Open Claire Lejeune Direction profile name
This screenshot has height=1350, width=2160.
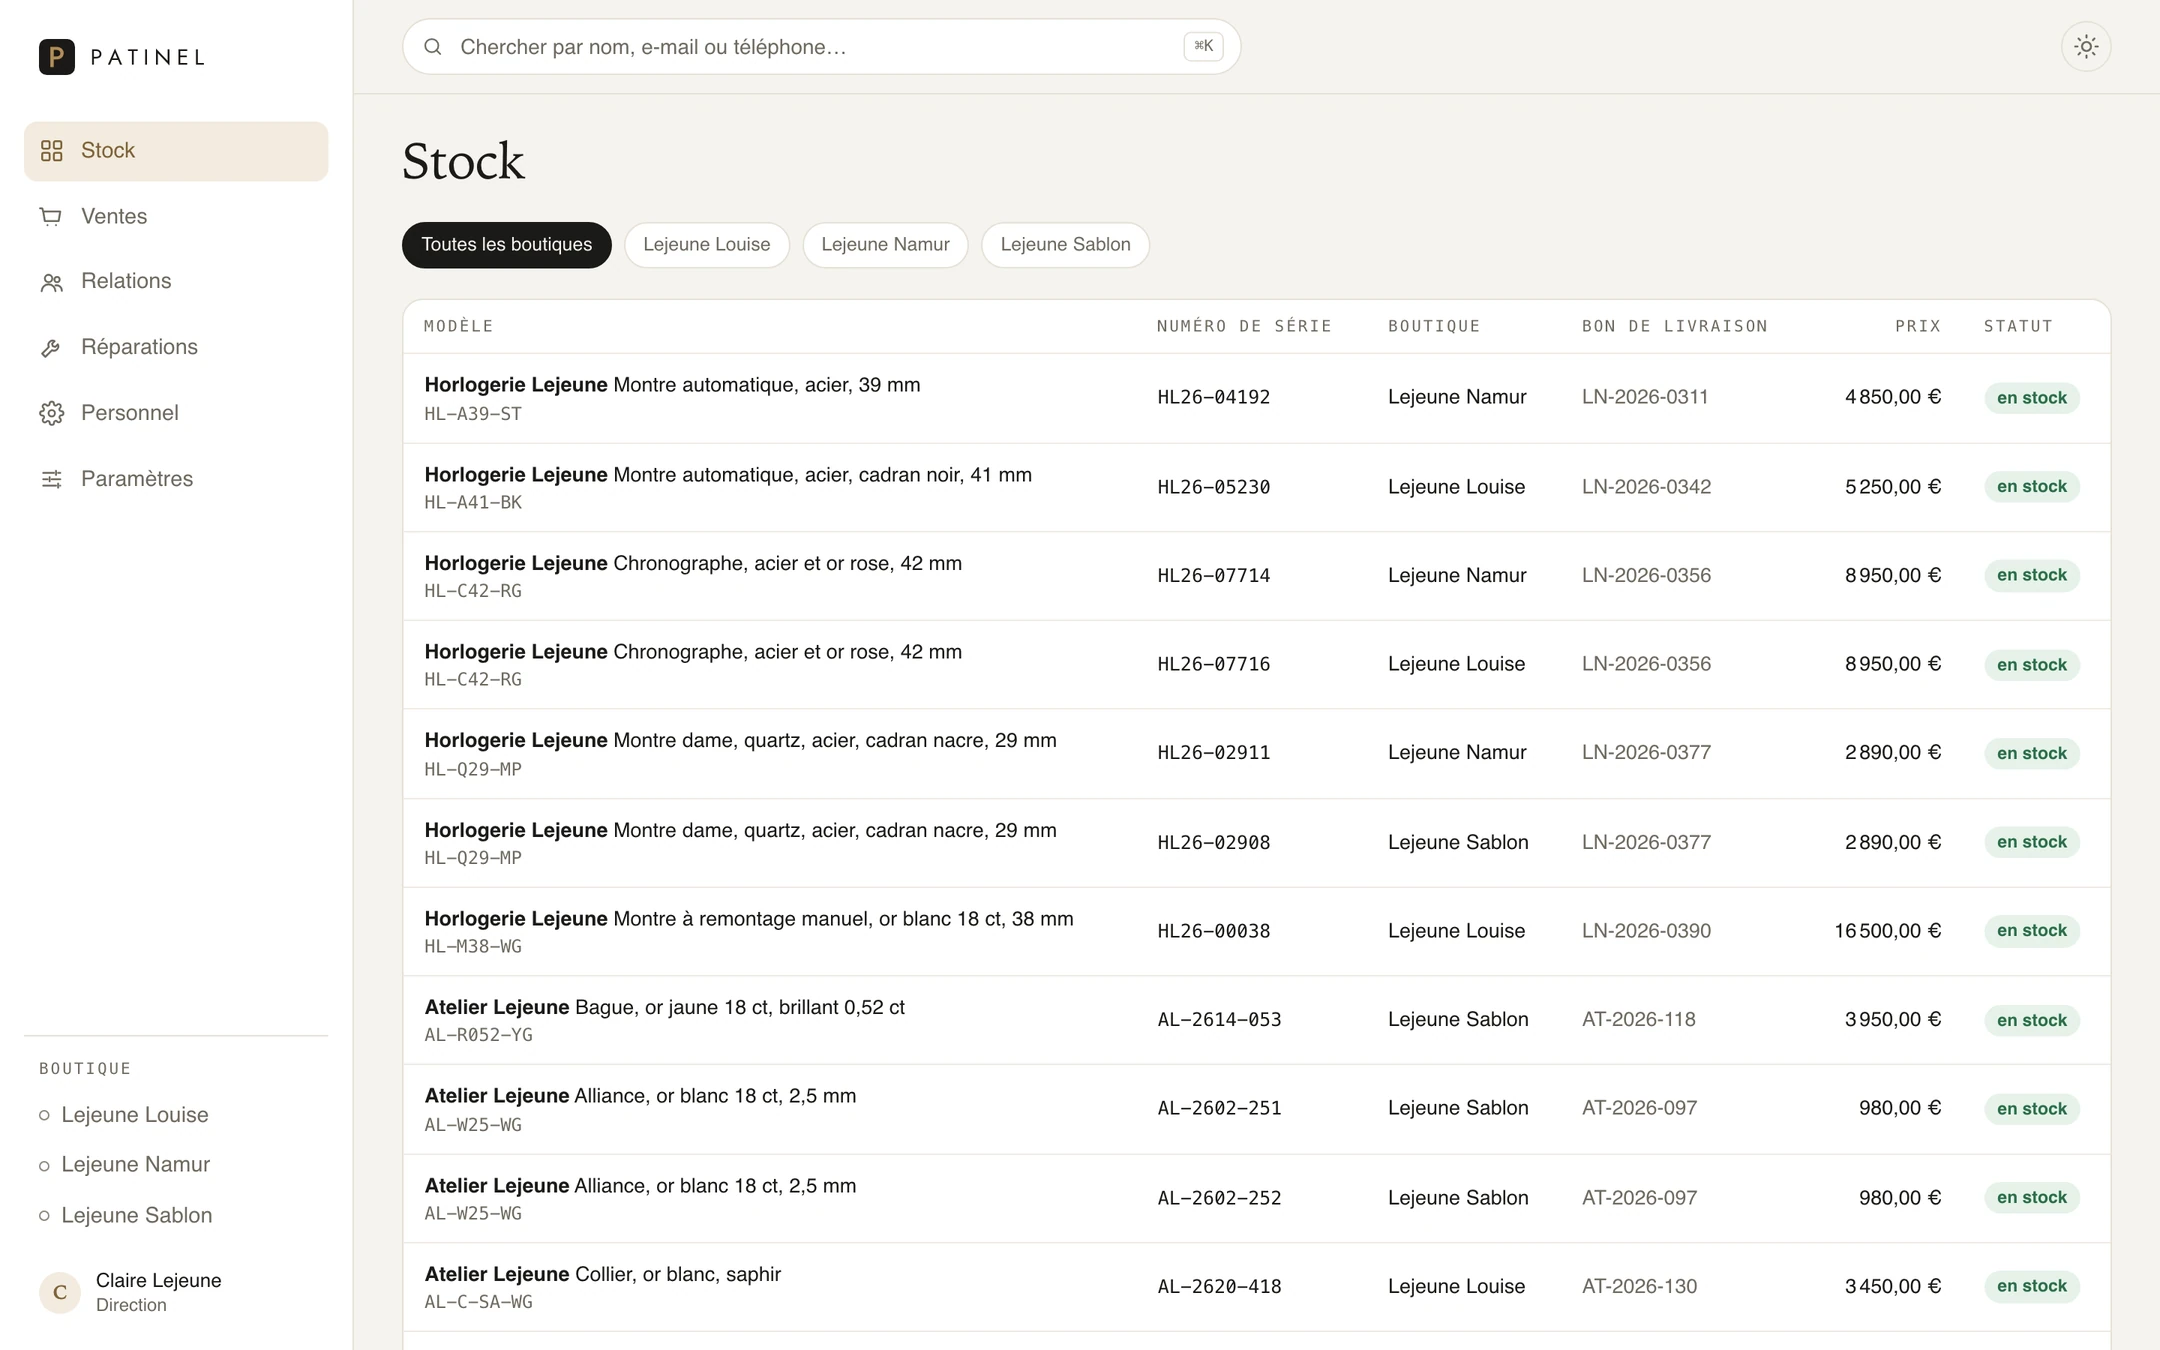click(158, 1281)
